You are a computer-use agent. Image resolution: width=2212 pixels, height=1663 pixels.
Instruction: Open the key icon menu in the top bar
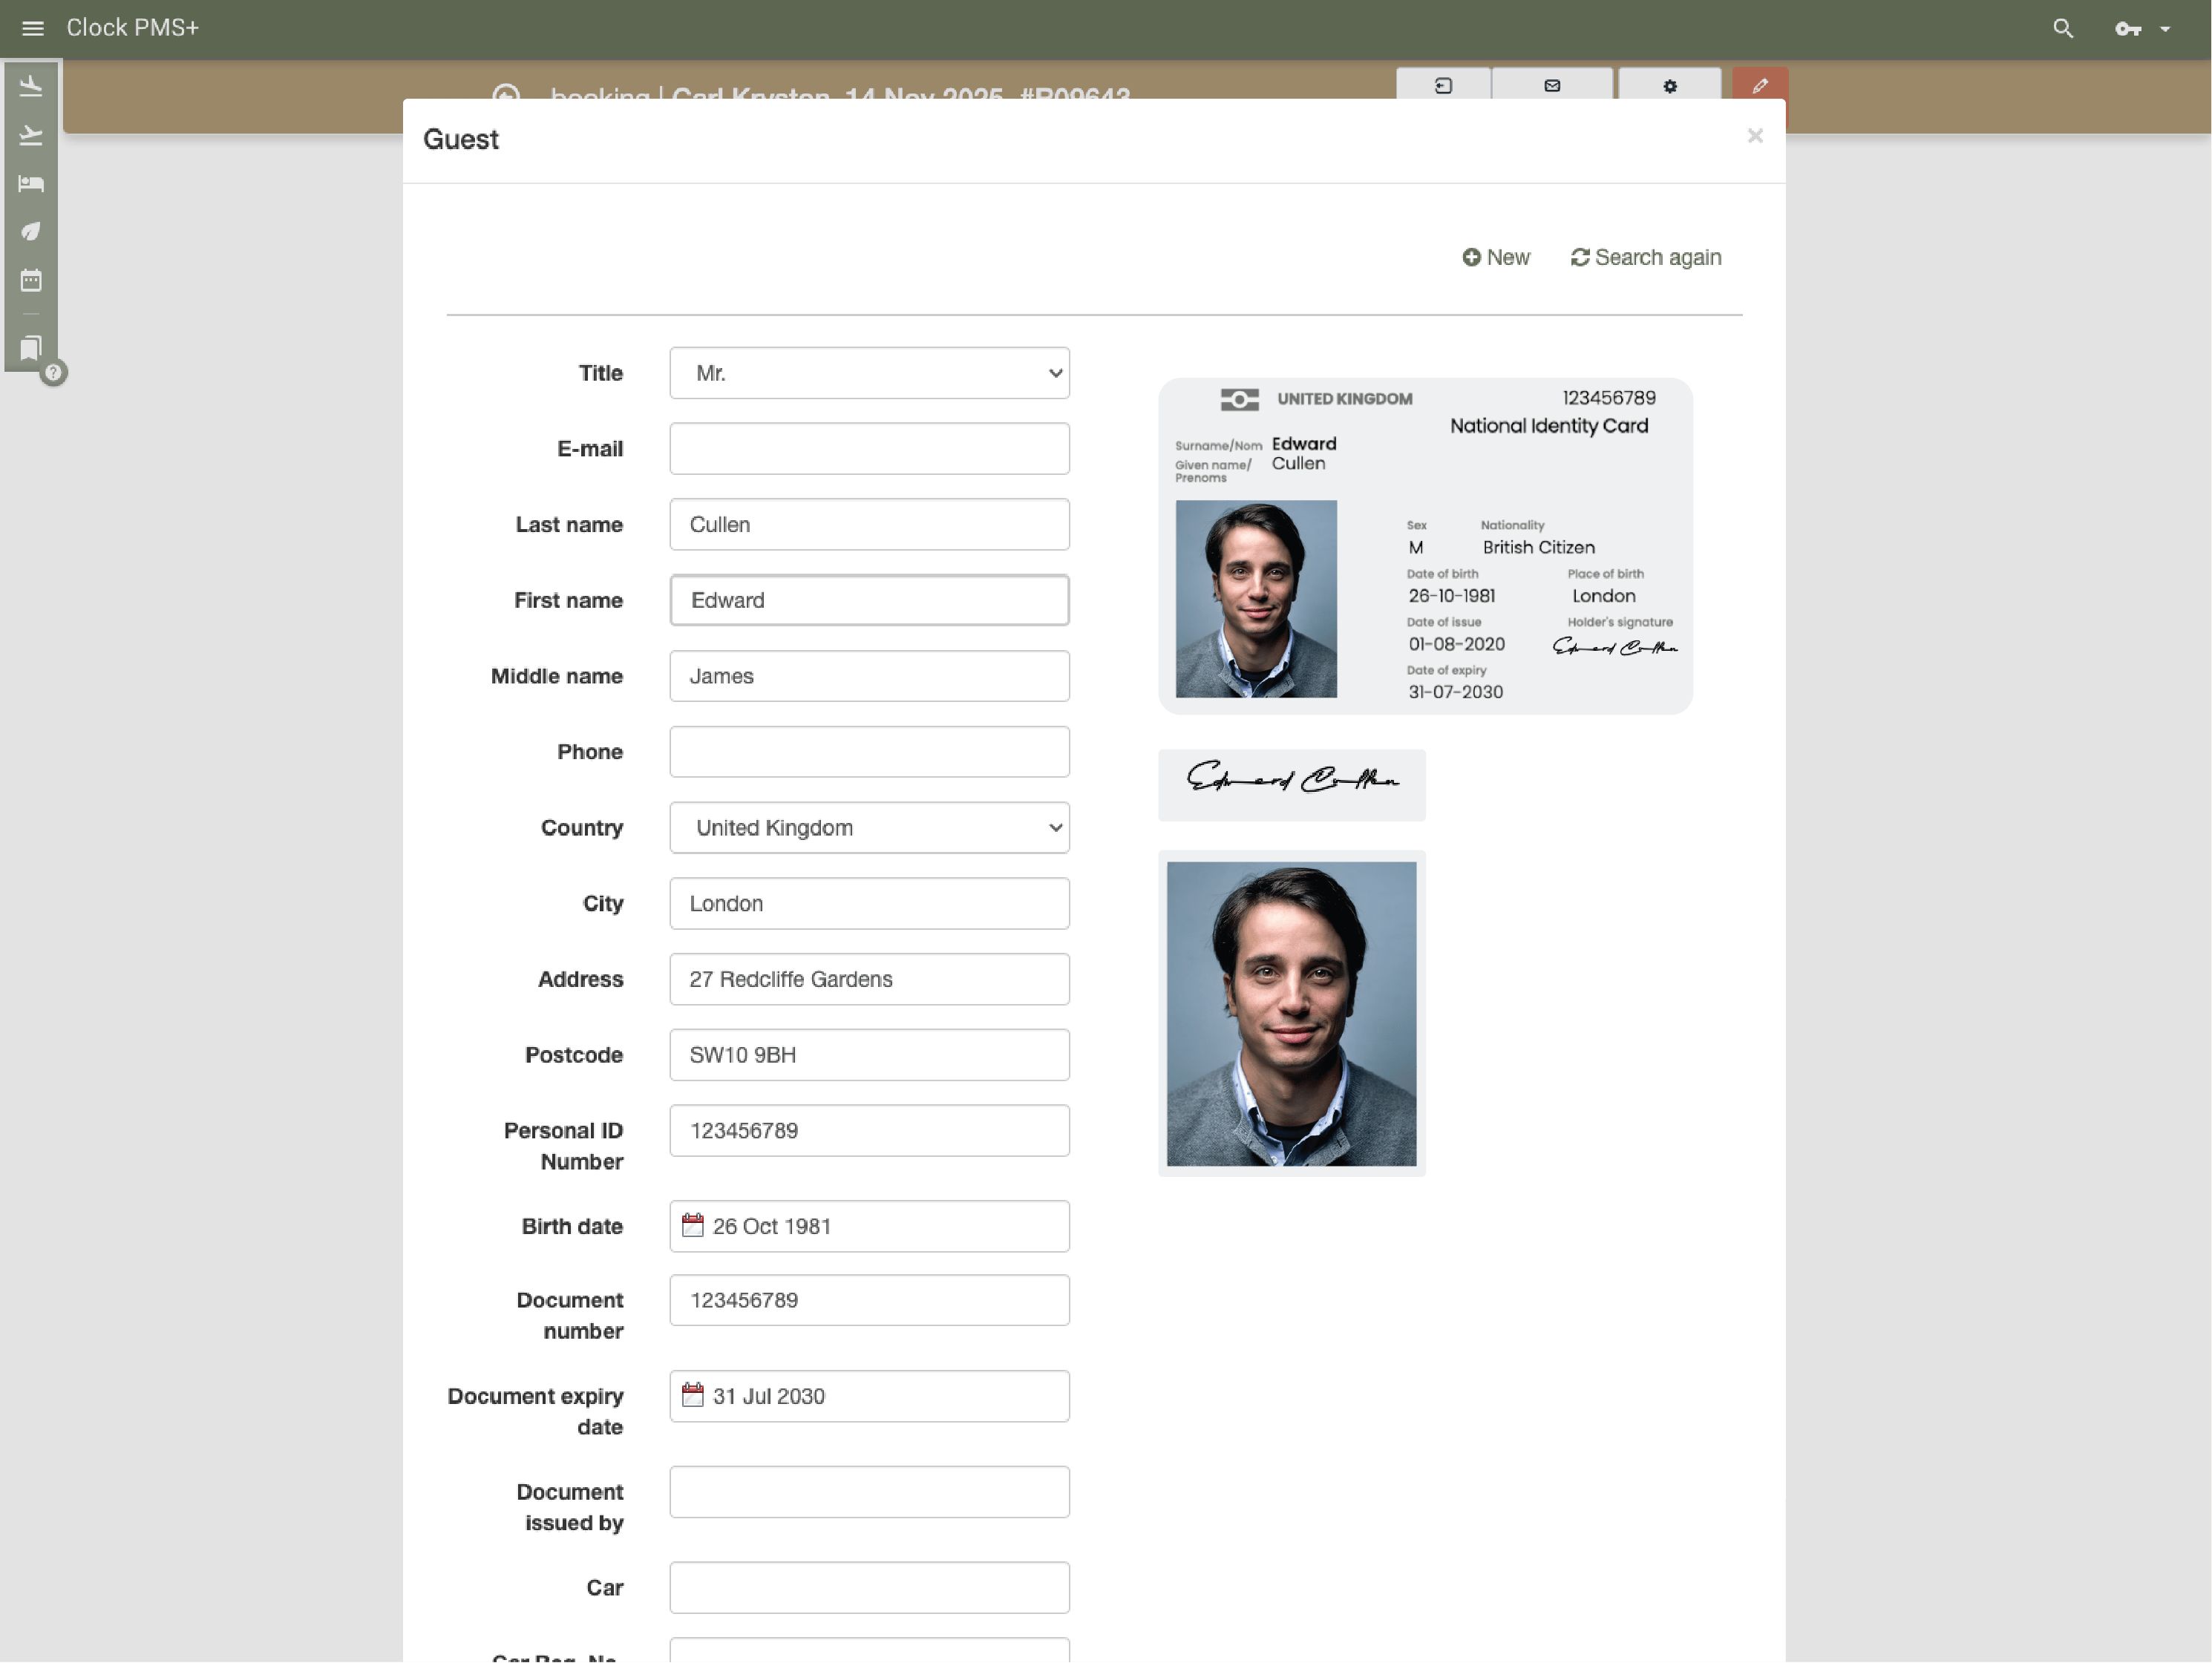(x=2128, y=28)
